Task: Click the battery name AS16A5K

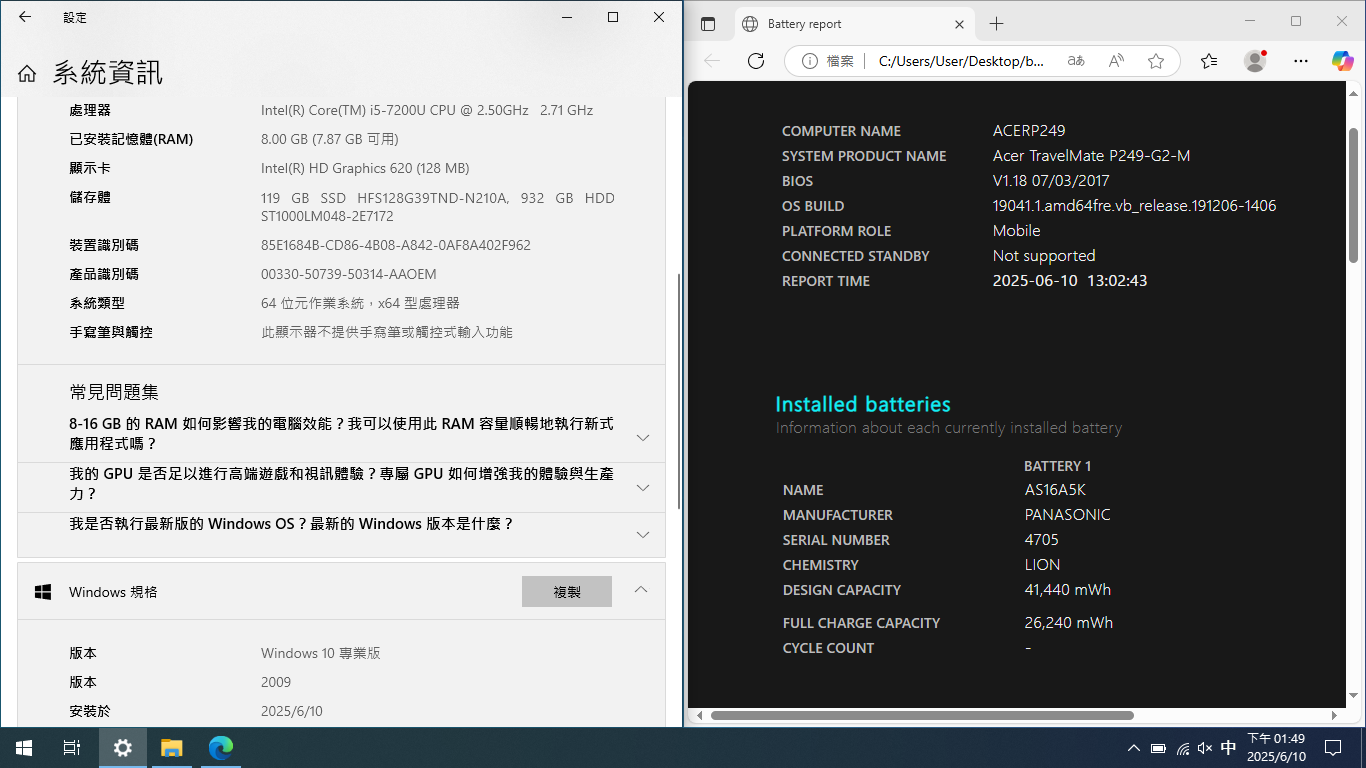Action: pos(1055,490)
